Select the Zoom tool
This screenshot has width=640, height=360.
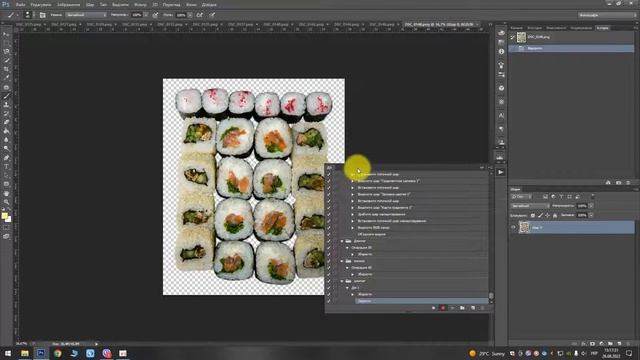point(6,202)
